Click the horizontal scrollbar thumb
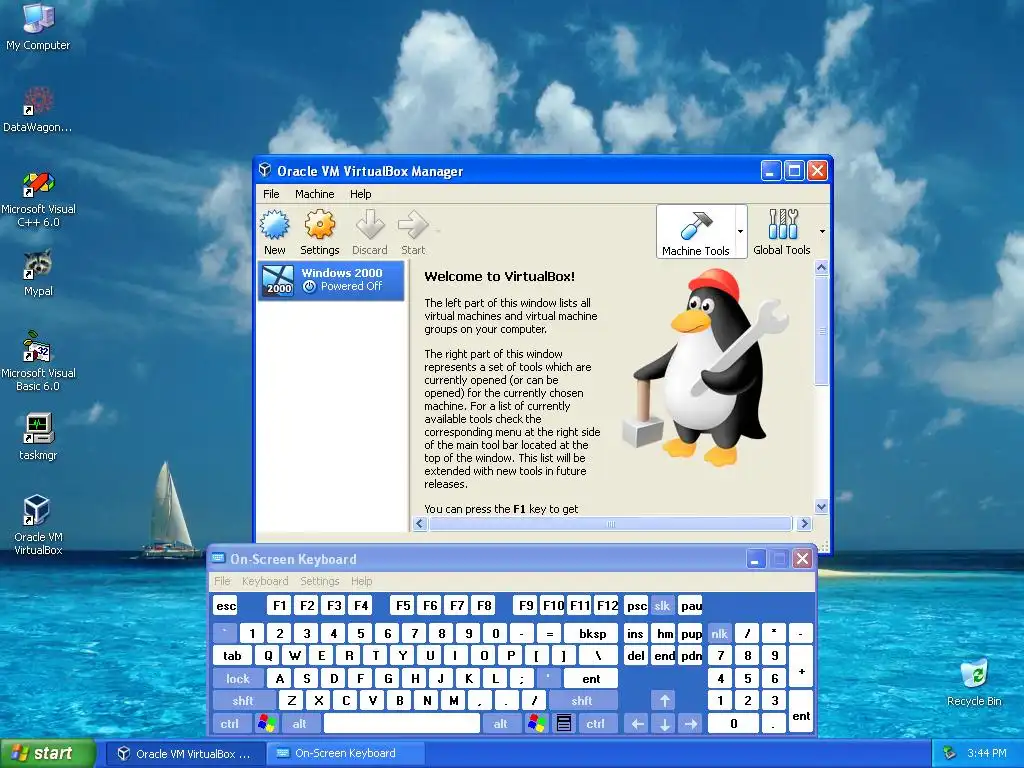This screenshot has height=768, width=1024. [610, 524]
